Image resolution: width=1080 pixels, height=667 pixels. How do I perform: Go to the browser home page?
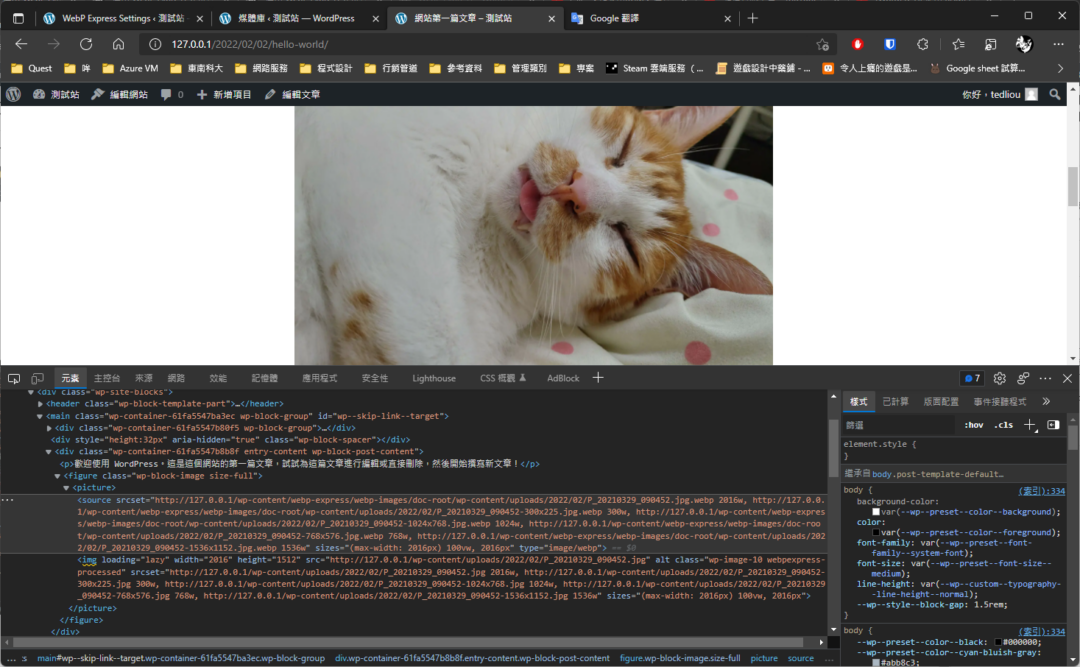(x=118, y=44)
